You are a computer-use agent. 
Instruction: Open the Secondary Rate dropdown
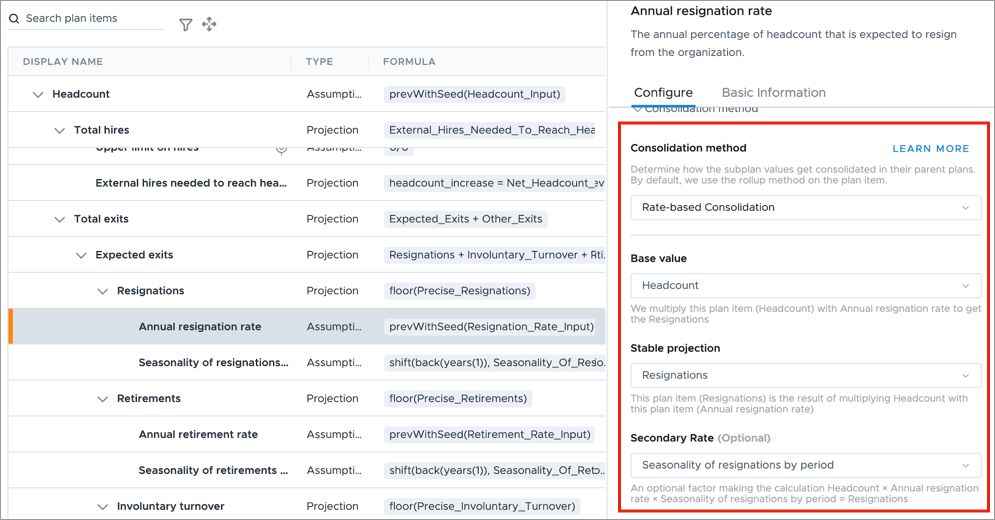(x=805, y=465)
